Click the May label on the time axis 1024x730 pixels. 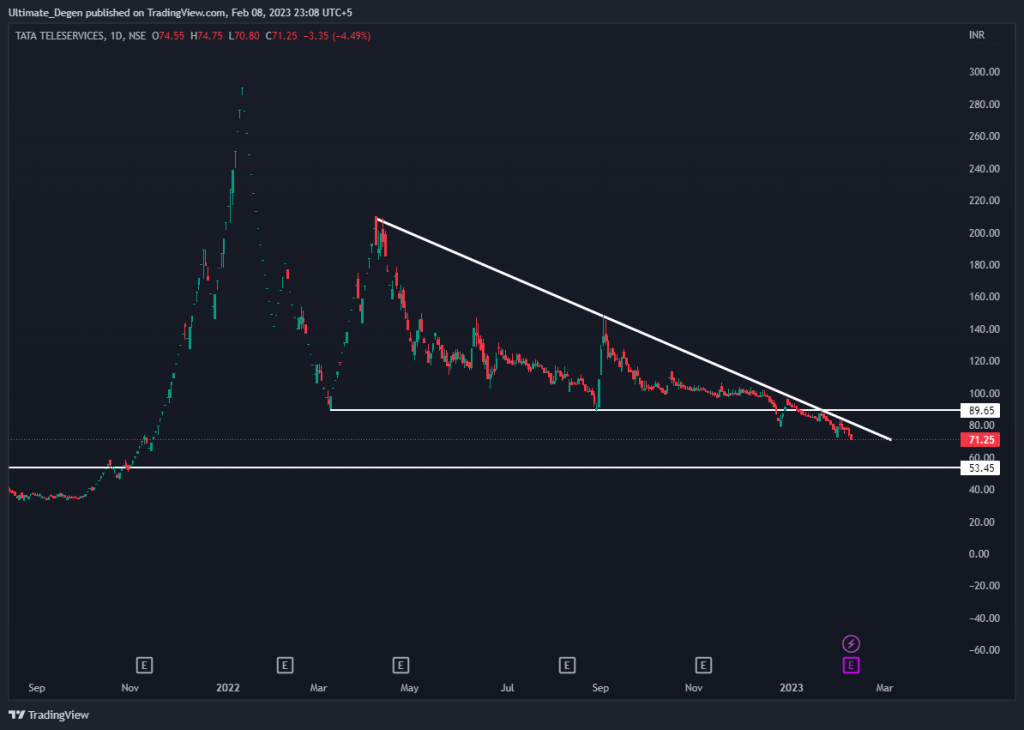[409, 688]
